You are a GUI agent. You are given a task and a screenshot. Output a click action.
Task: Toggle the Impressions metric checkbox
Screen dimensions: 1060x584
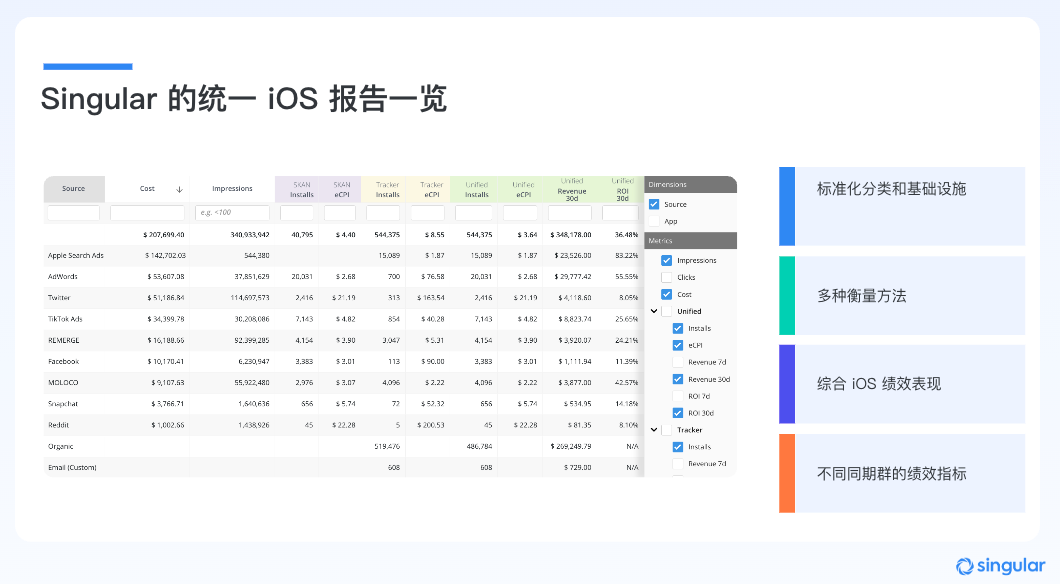point(667,260)
